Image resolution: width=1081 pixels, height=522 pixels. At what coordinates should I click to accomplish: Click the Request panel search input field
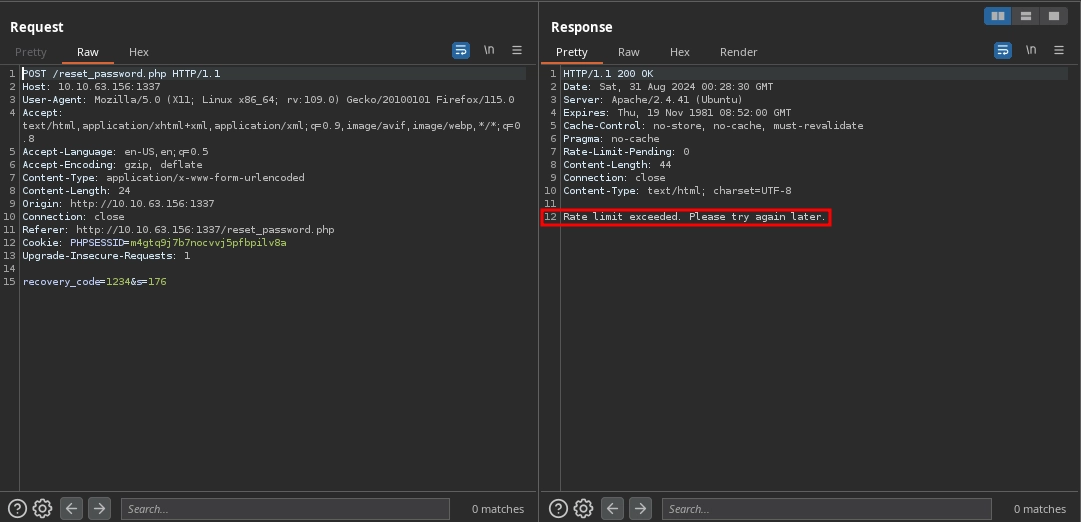(x=285, y=509)
